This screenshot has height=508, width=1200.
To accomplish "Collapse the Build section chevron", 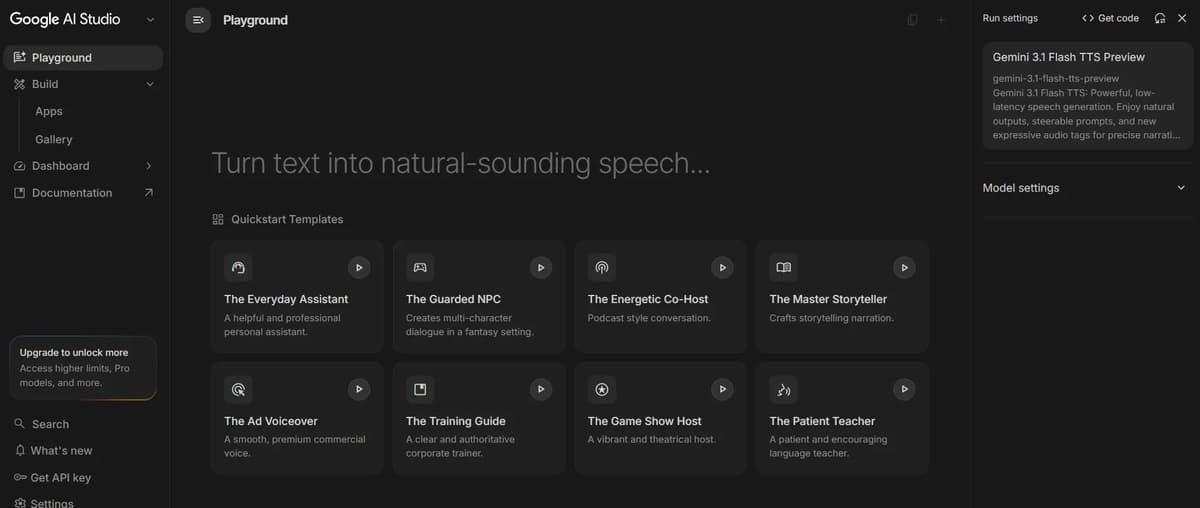I will pos(150,84).
